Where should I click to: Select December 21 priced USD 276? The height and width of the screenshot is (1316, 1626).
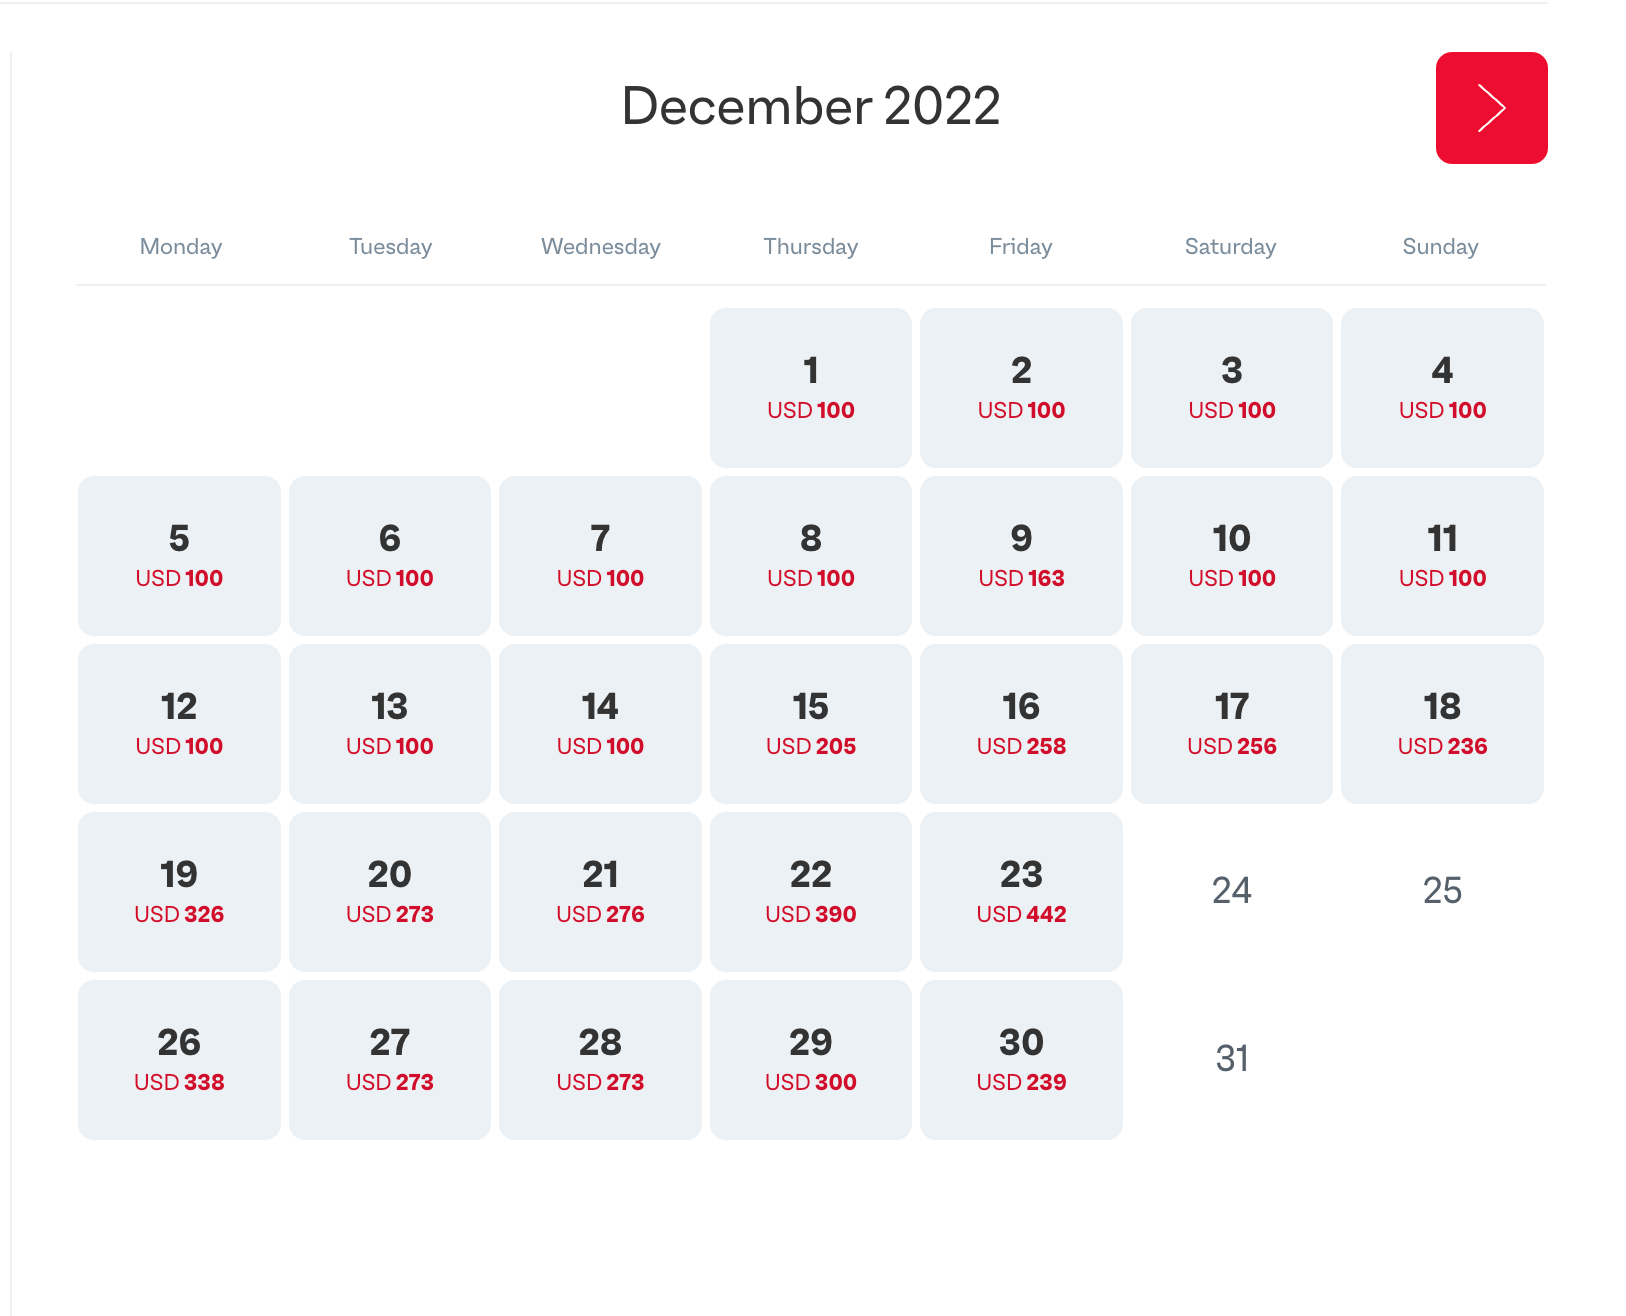(x=600, y=892)
